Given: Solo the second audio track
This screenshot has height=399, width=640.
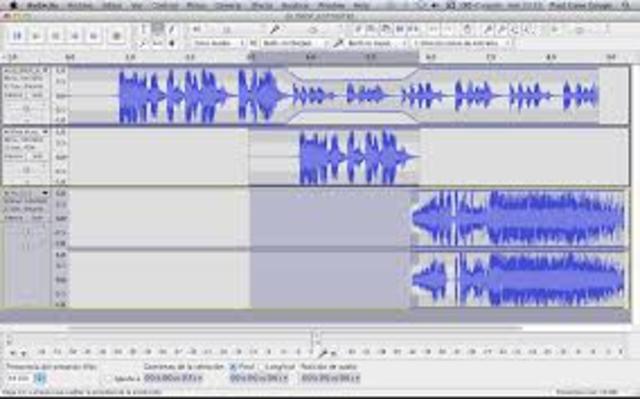Looking at the screenshot, I should 37,156.
